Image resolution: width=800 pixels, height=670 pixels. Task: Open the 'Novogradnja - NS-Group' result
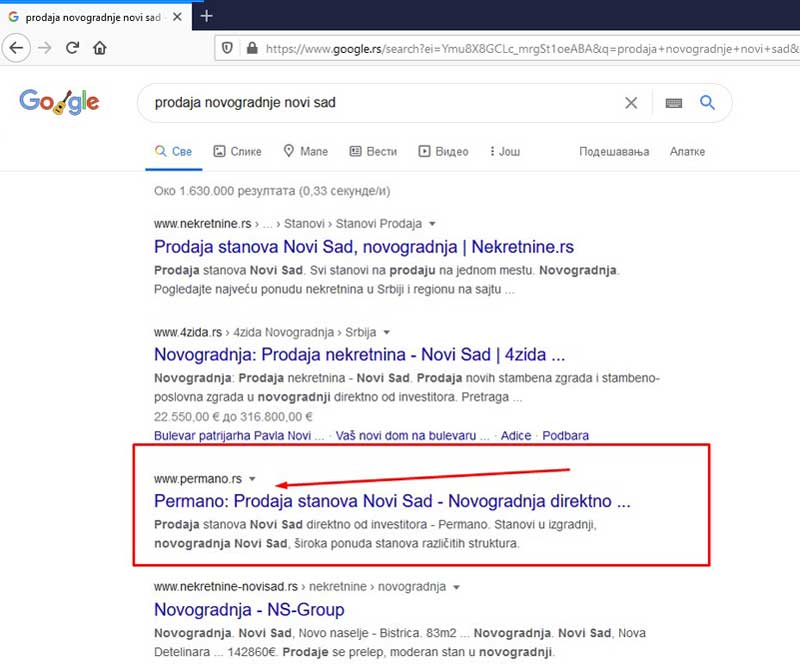click(249, 610)
